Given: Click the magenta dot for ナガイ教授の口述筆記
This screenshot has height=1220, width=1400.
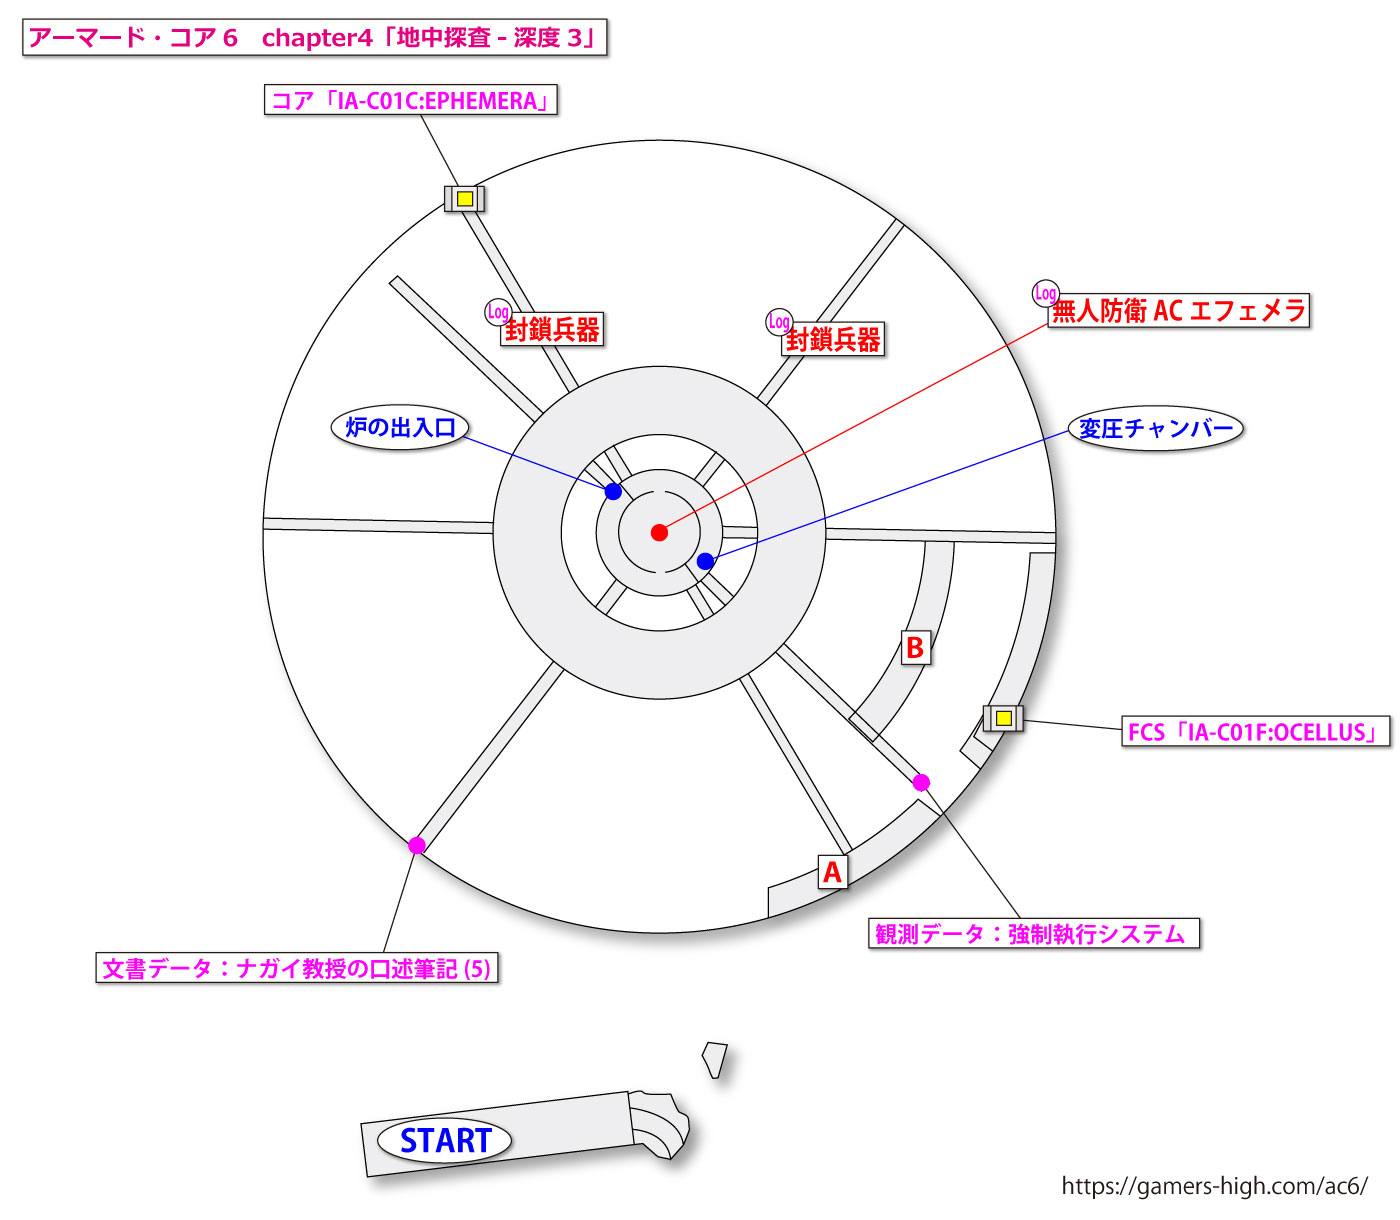Looking at the screenshot, I should [x=417, y=845].
